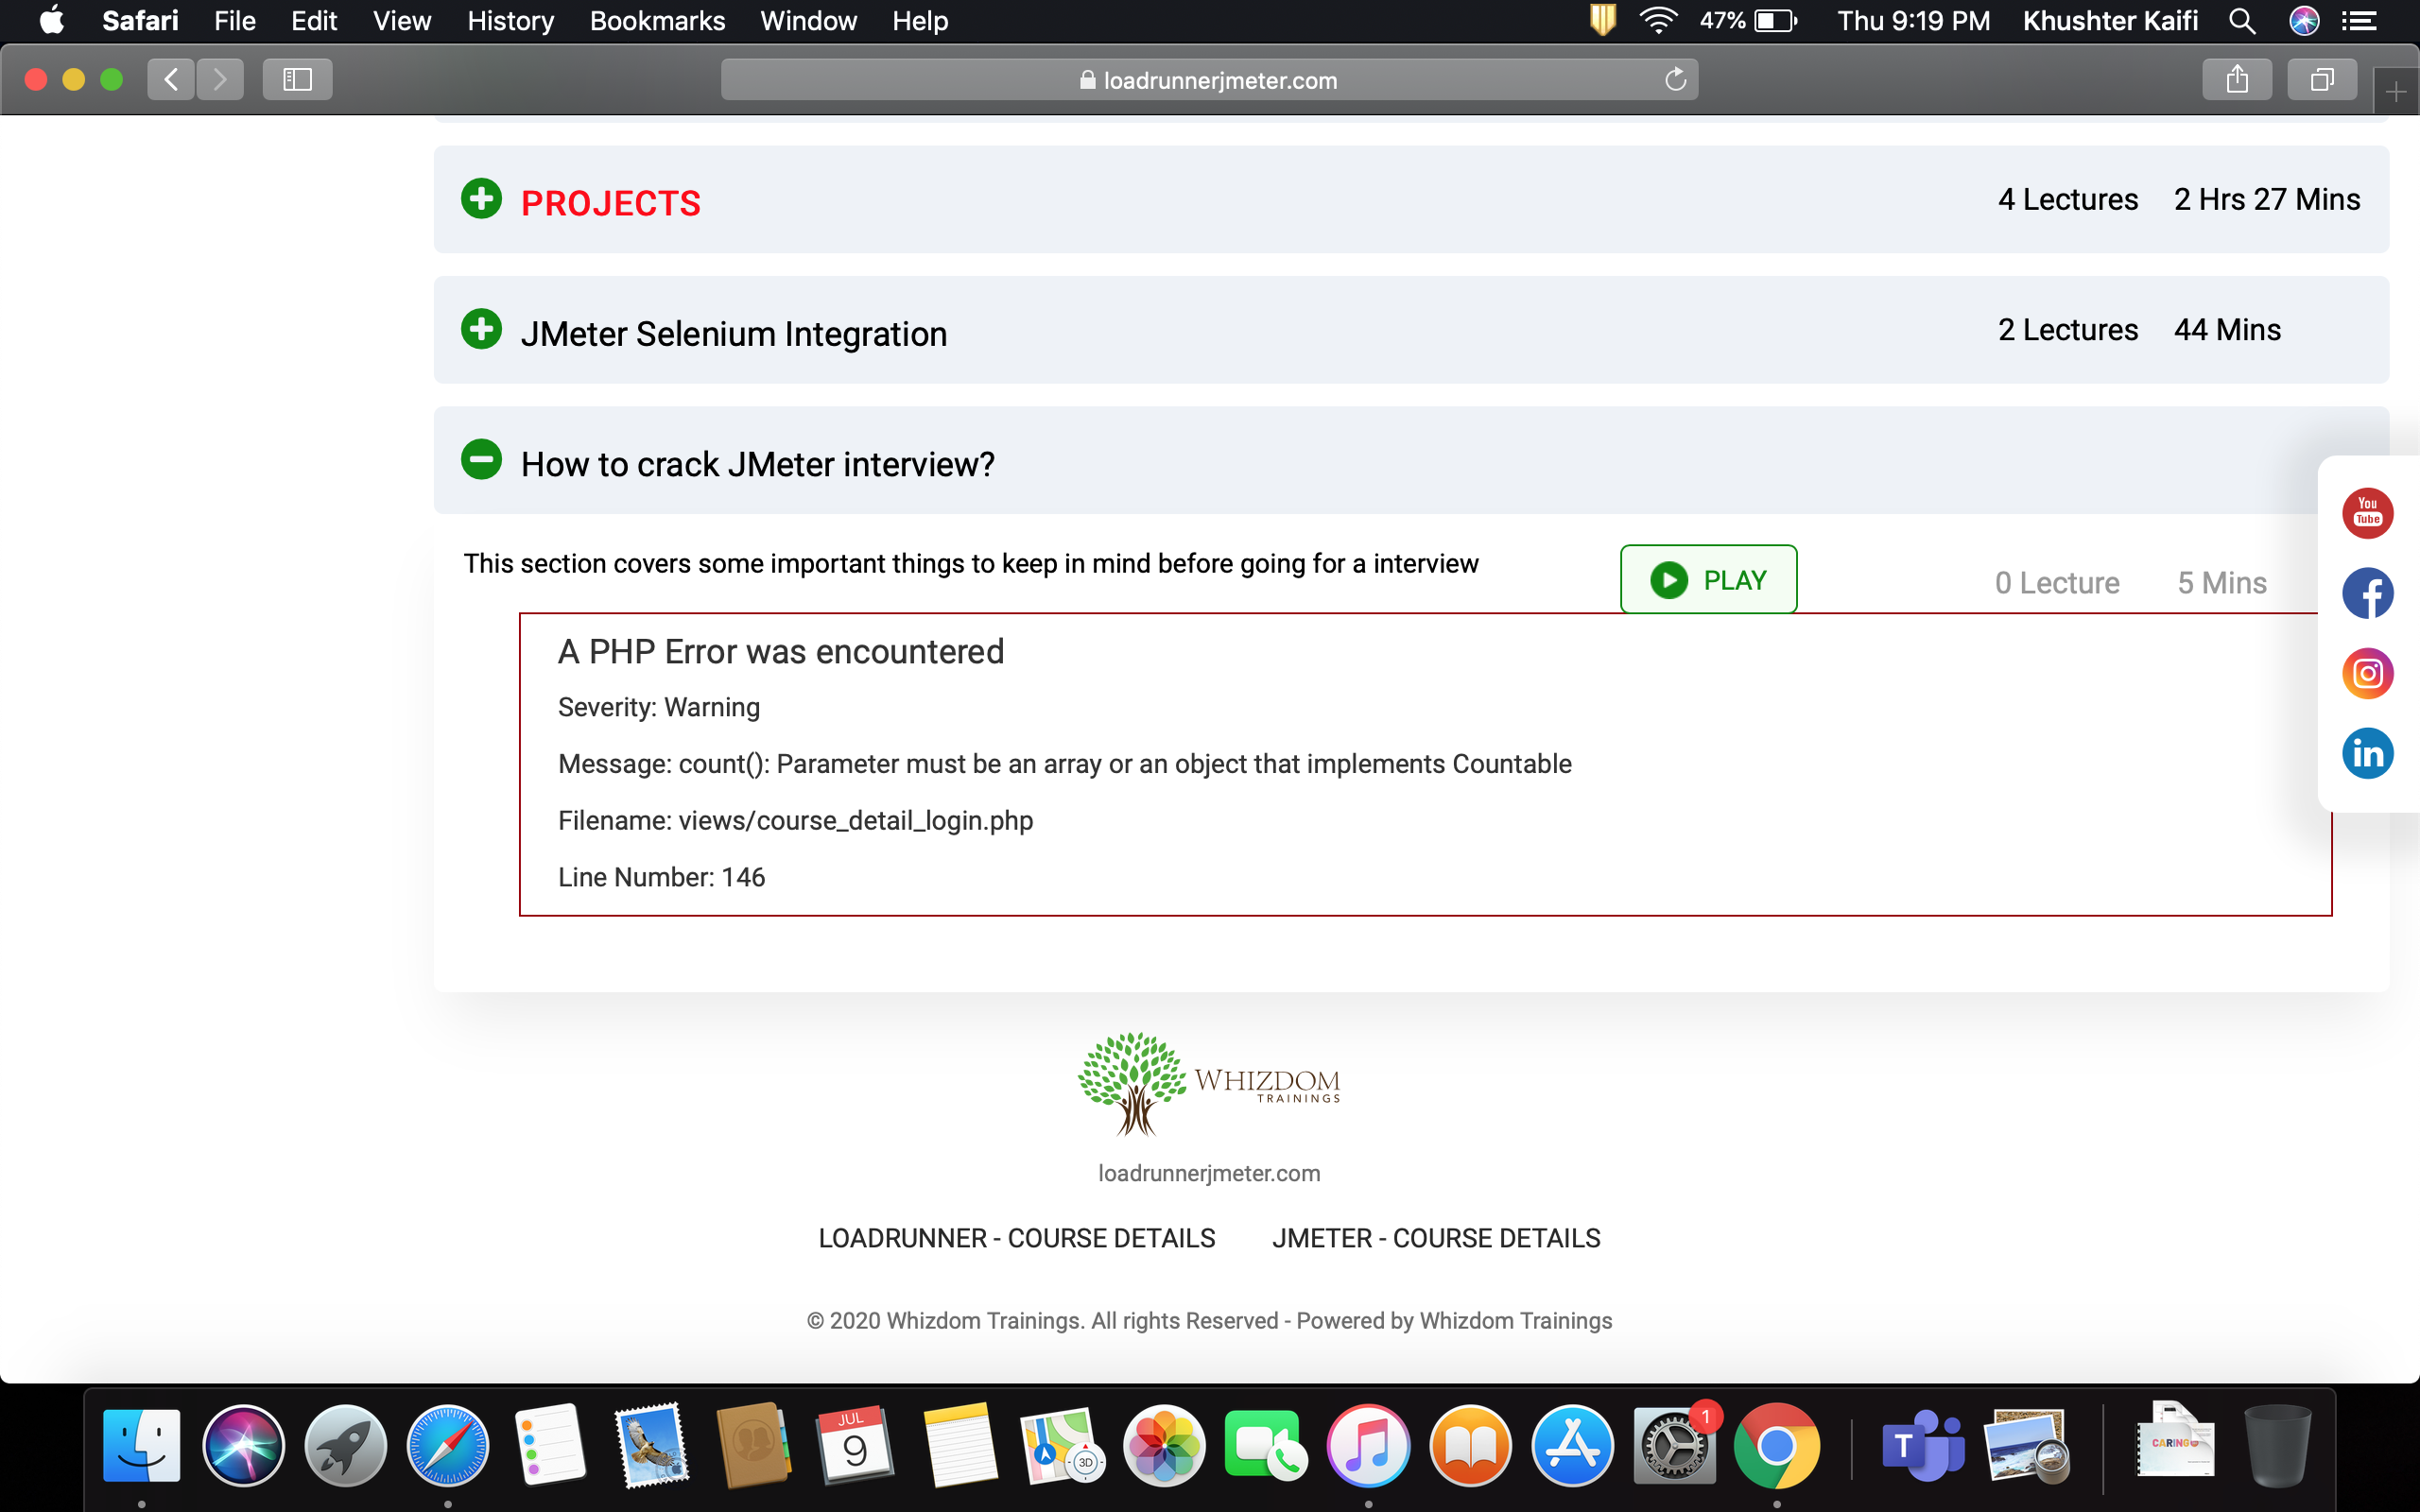Open Books in the Dock

[x=1470, y=1446]
